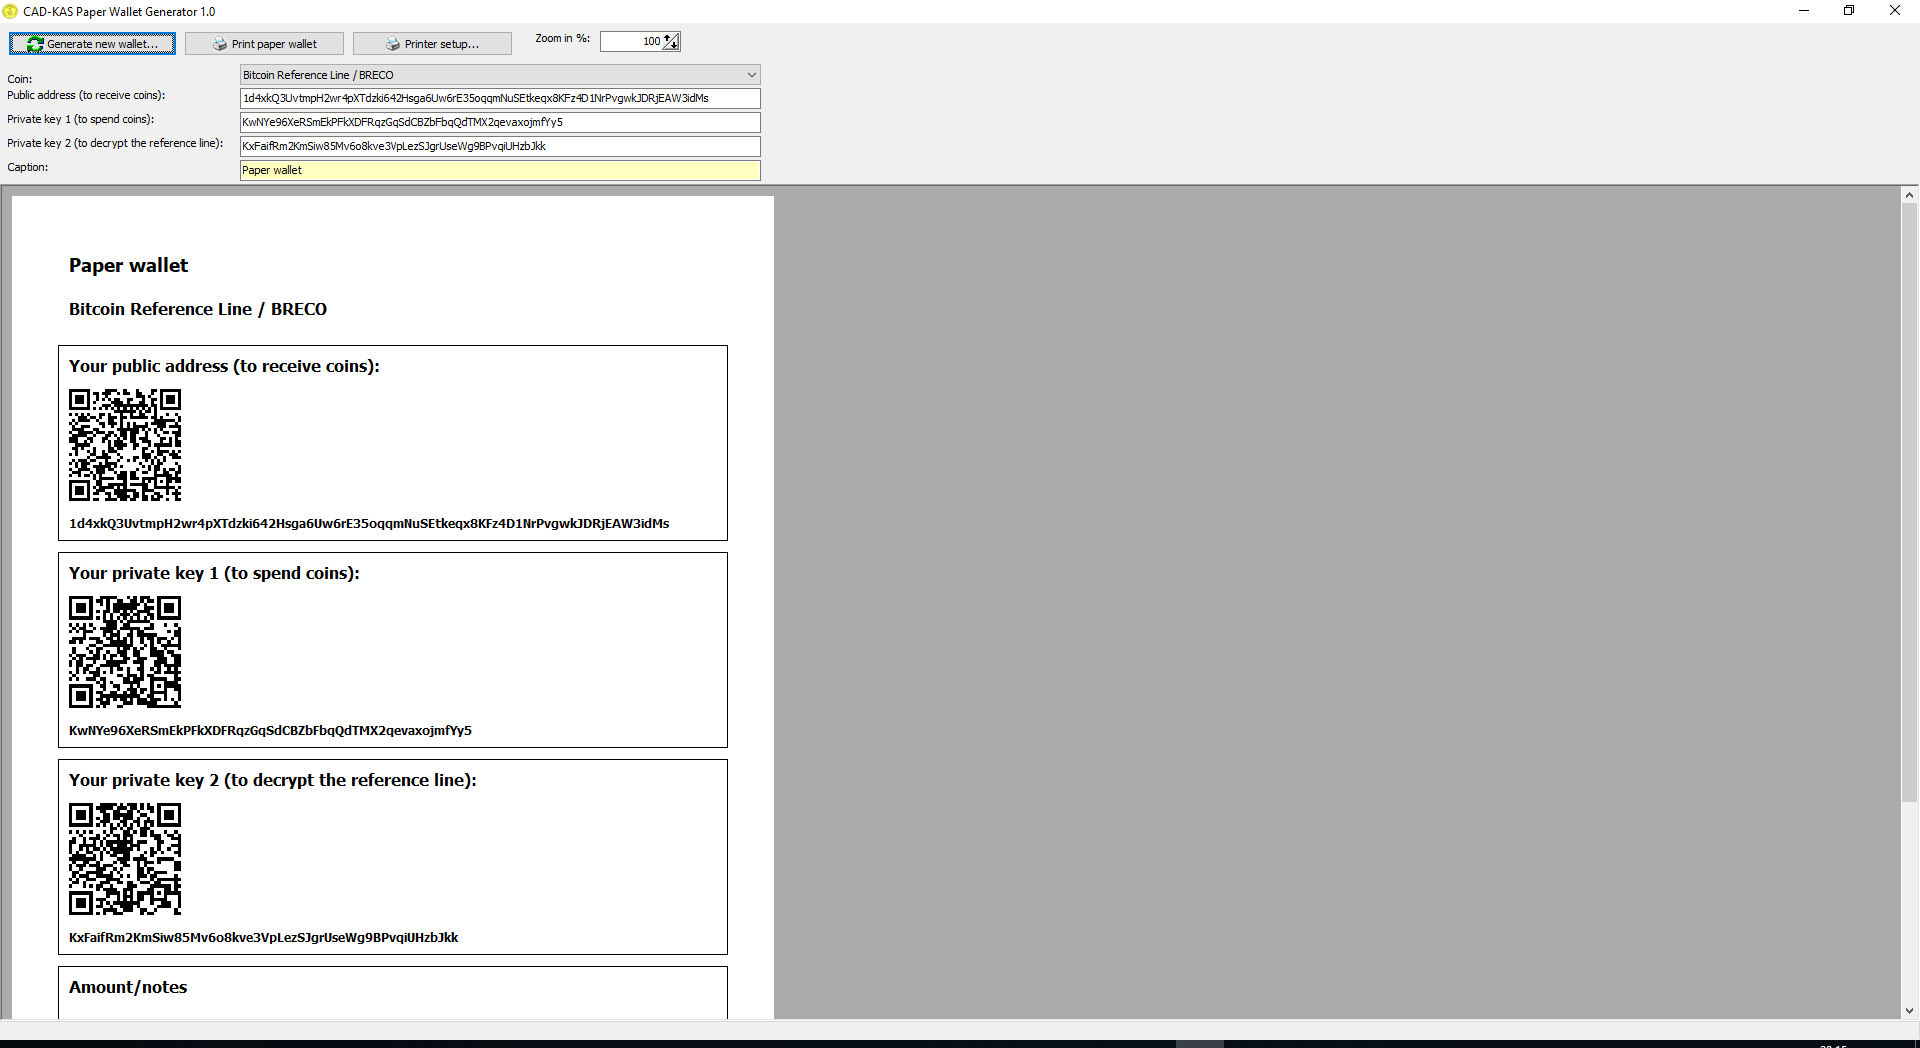The height and width of the screenshot is (1048, 1920).
Task: Click the public address QR code
Action: [x=125, y=445]
